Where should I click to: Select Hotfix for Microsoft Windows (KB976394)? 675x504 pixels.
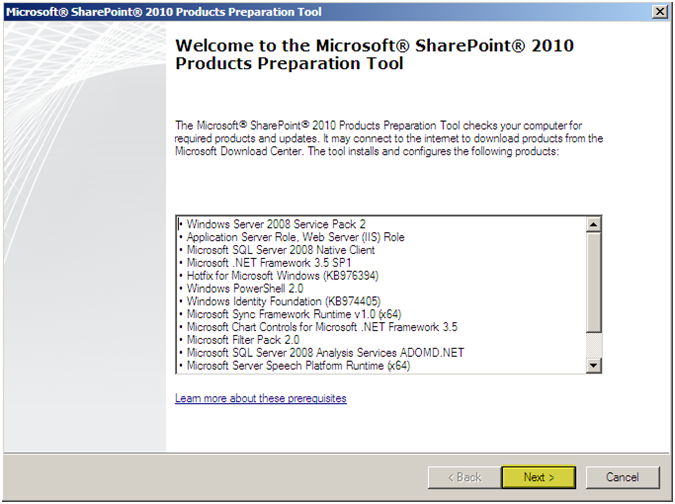(282, 275)
